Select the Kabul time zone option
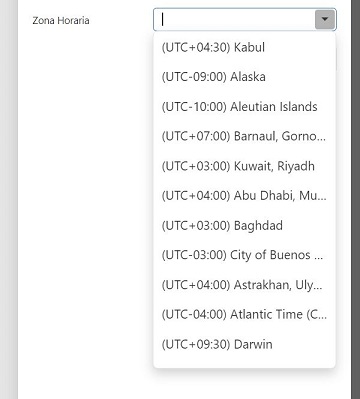360x399 pixels. pyautogui.click(x=244, y=47)
